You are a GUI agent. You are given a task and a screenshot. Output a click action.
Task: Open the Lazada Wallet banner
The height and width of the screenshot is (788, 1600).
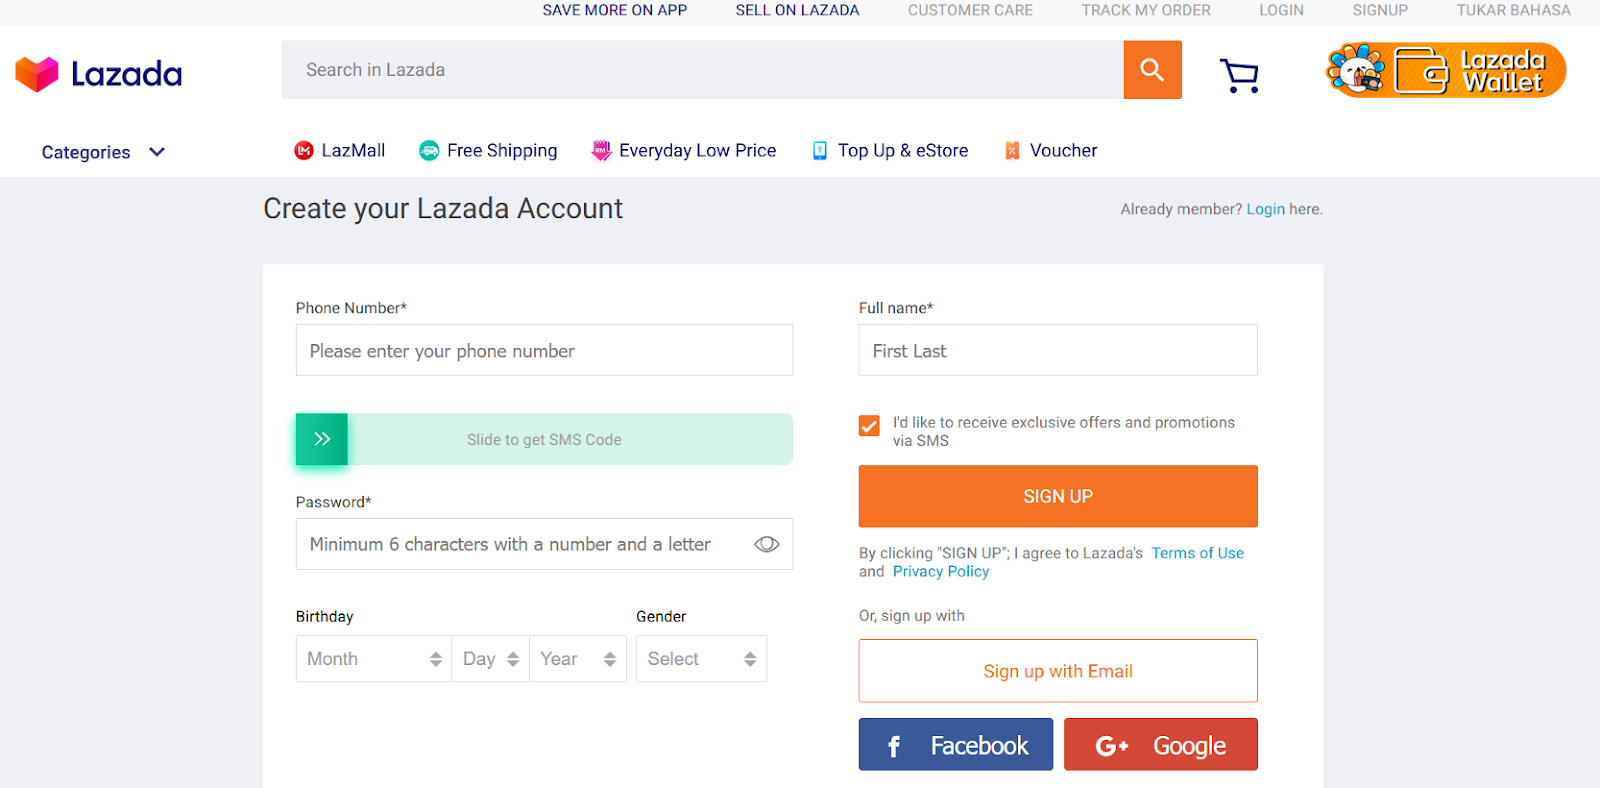[x=1446, y=70]
